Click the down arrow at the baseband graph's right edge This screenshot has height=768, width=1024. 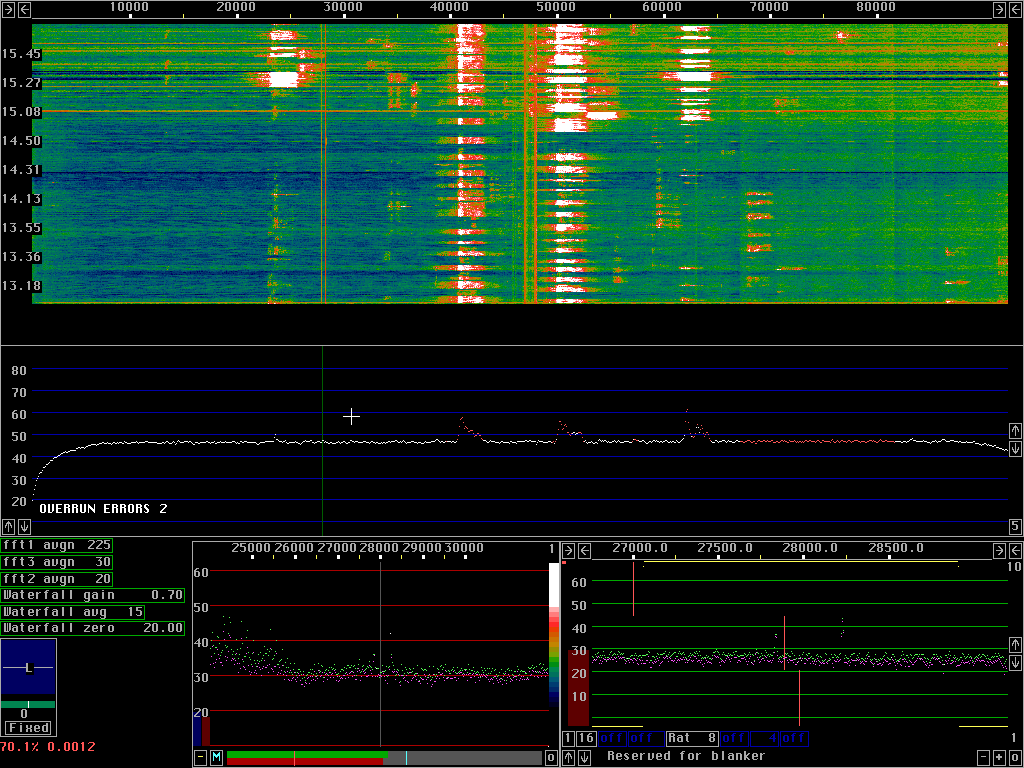(x=1016, y=662)
